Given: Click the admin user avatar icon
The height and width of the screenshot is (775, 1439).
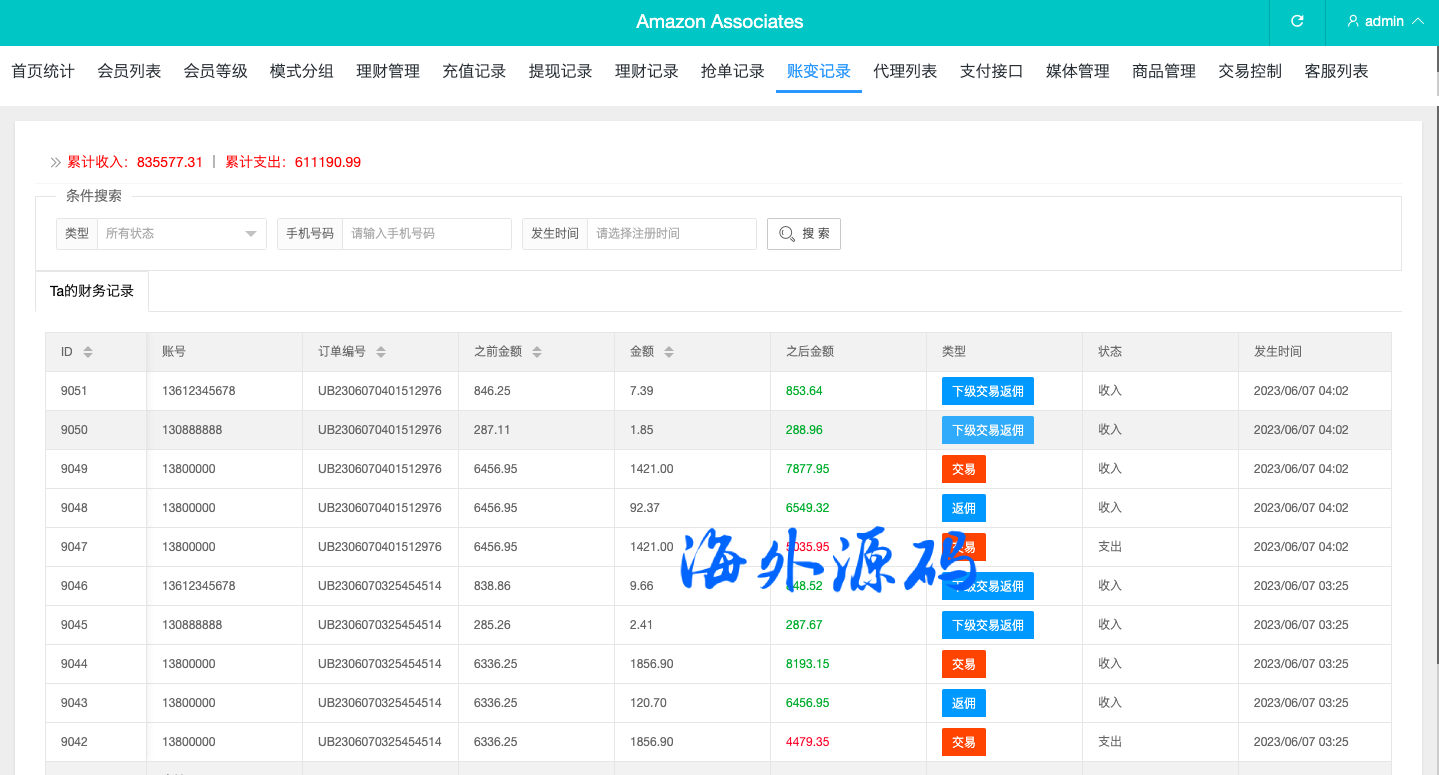Looking at the screenshot, I should pyautogui.click(x=1353, y=21).
